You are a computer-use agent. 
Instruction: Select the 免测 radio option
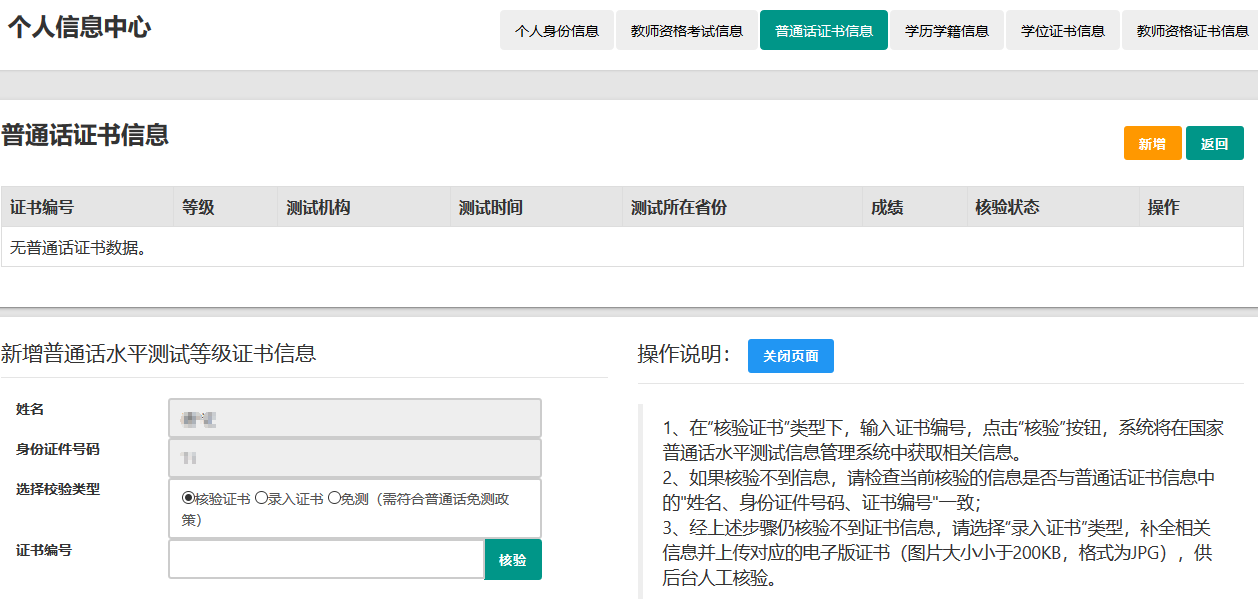click(333, 498)
